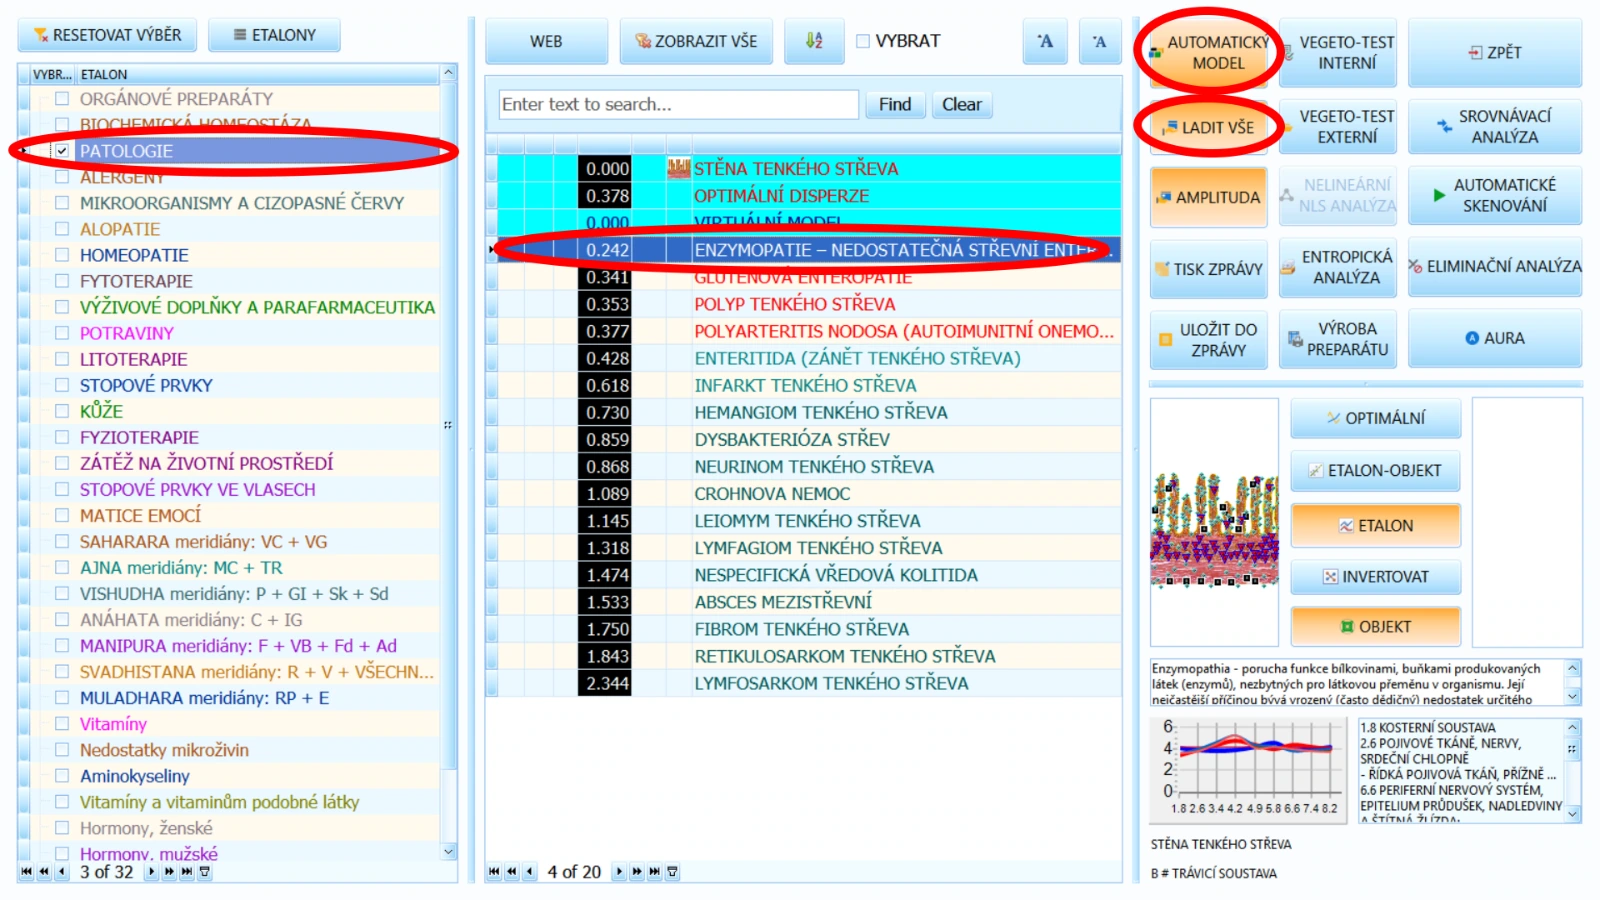This screenshot has height=900, width=1600.
Task: Click the decrease font size icon
Action: click(x=1099, y=41)
